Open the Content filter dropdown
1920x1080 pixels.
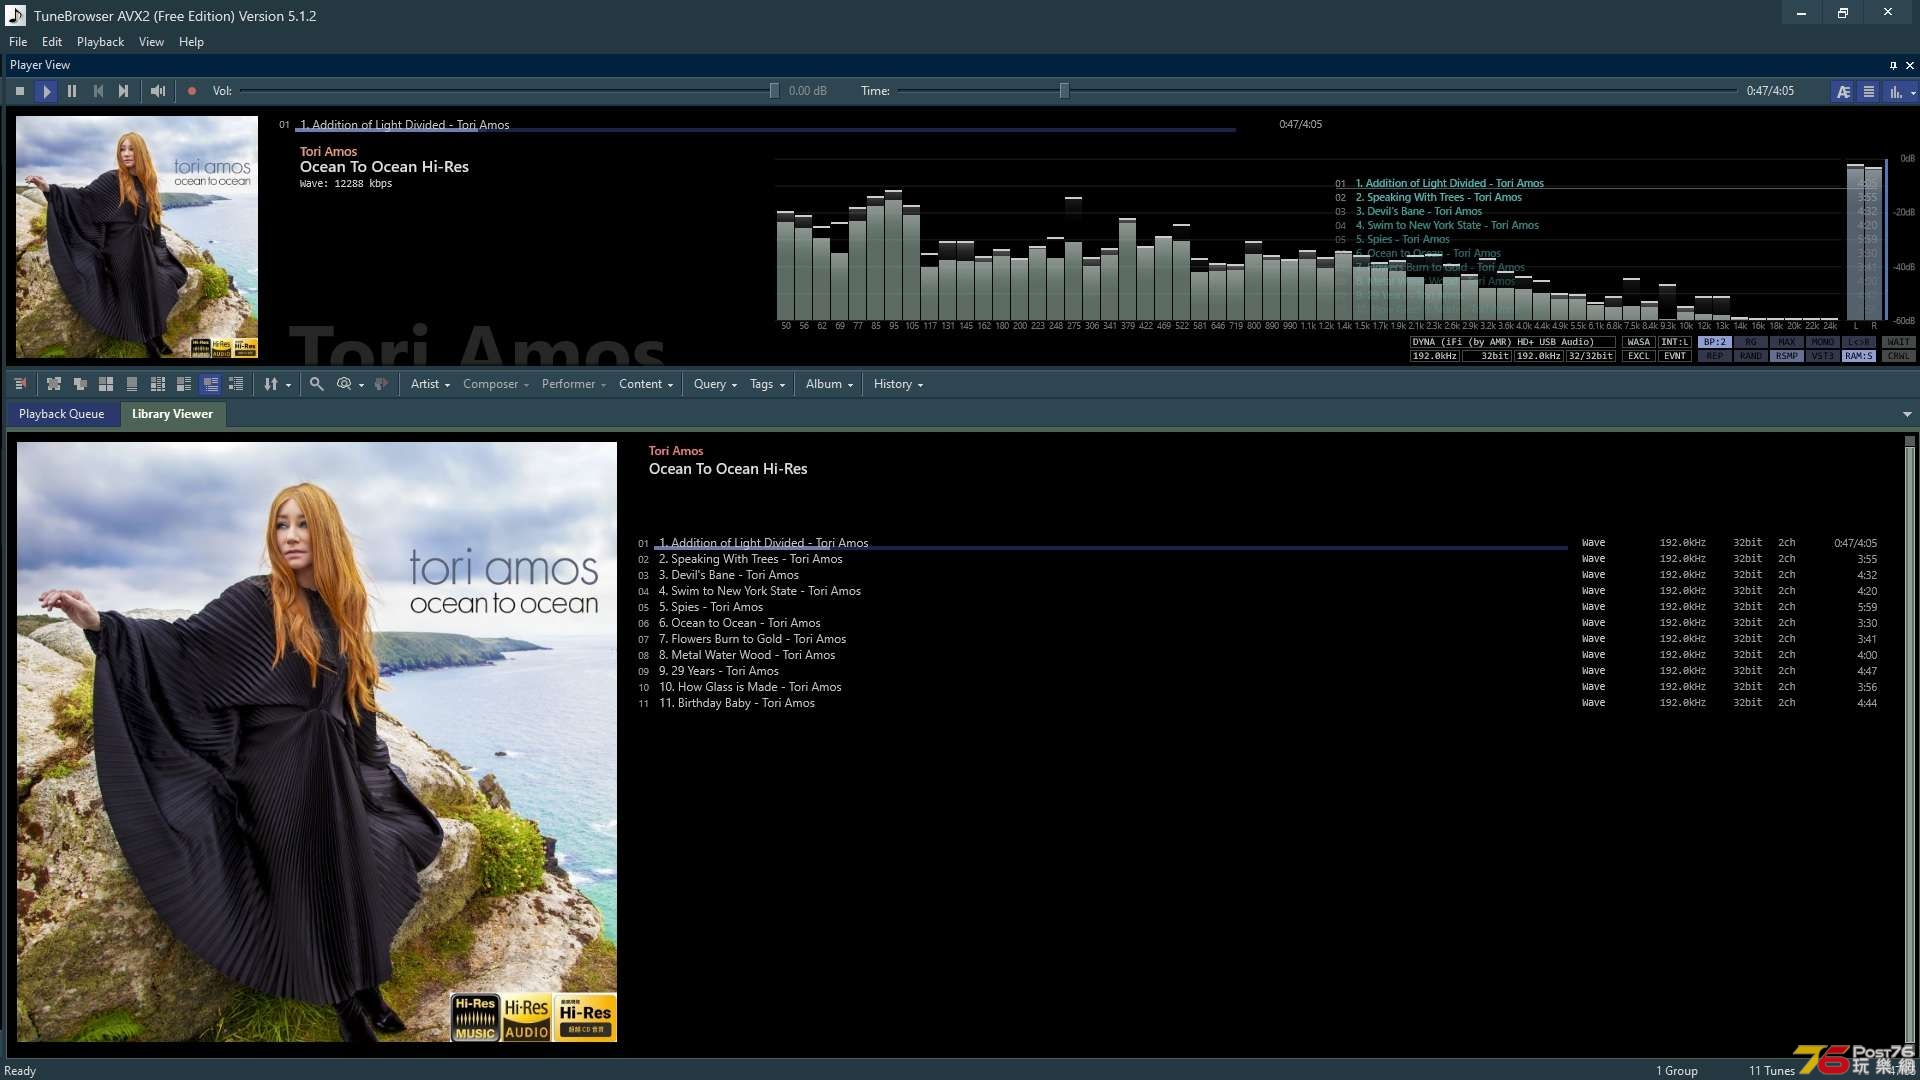pyautogui.click(x=646, y=384)
